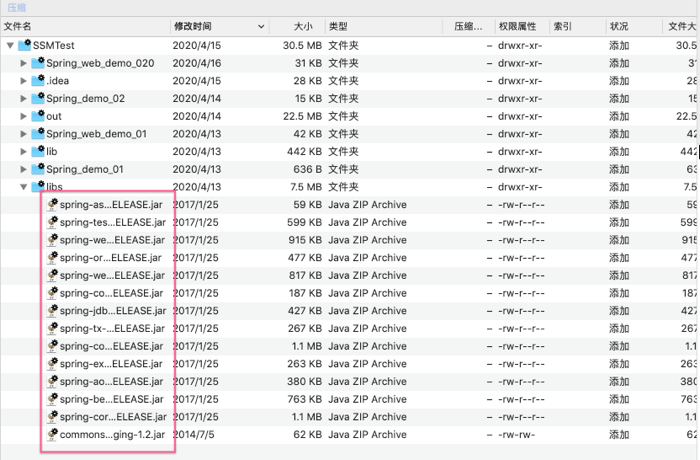Image resolution: width=700 pixels, height=460 pixels.
Task: Click the 压缩... column header
Action: [468, 26]
